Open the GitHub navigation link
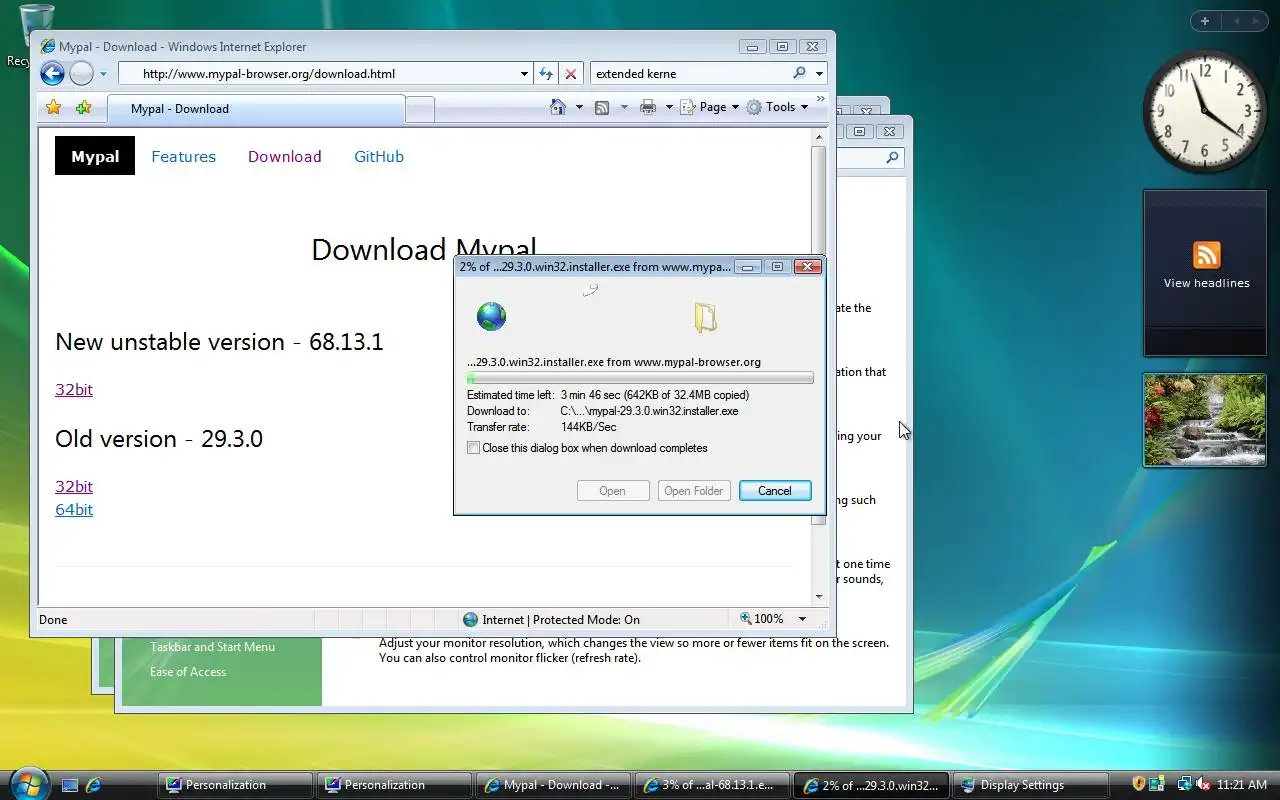Image resolution: width=1280 pixels, height=800 pixels. (379, 156)
